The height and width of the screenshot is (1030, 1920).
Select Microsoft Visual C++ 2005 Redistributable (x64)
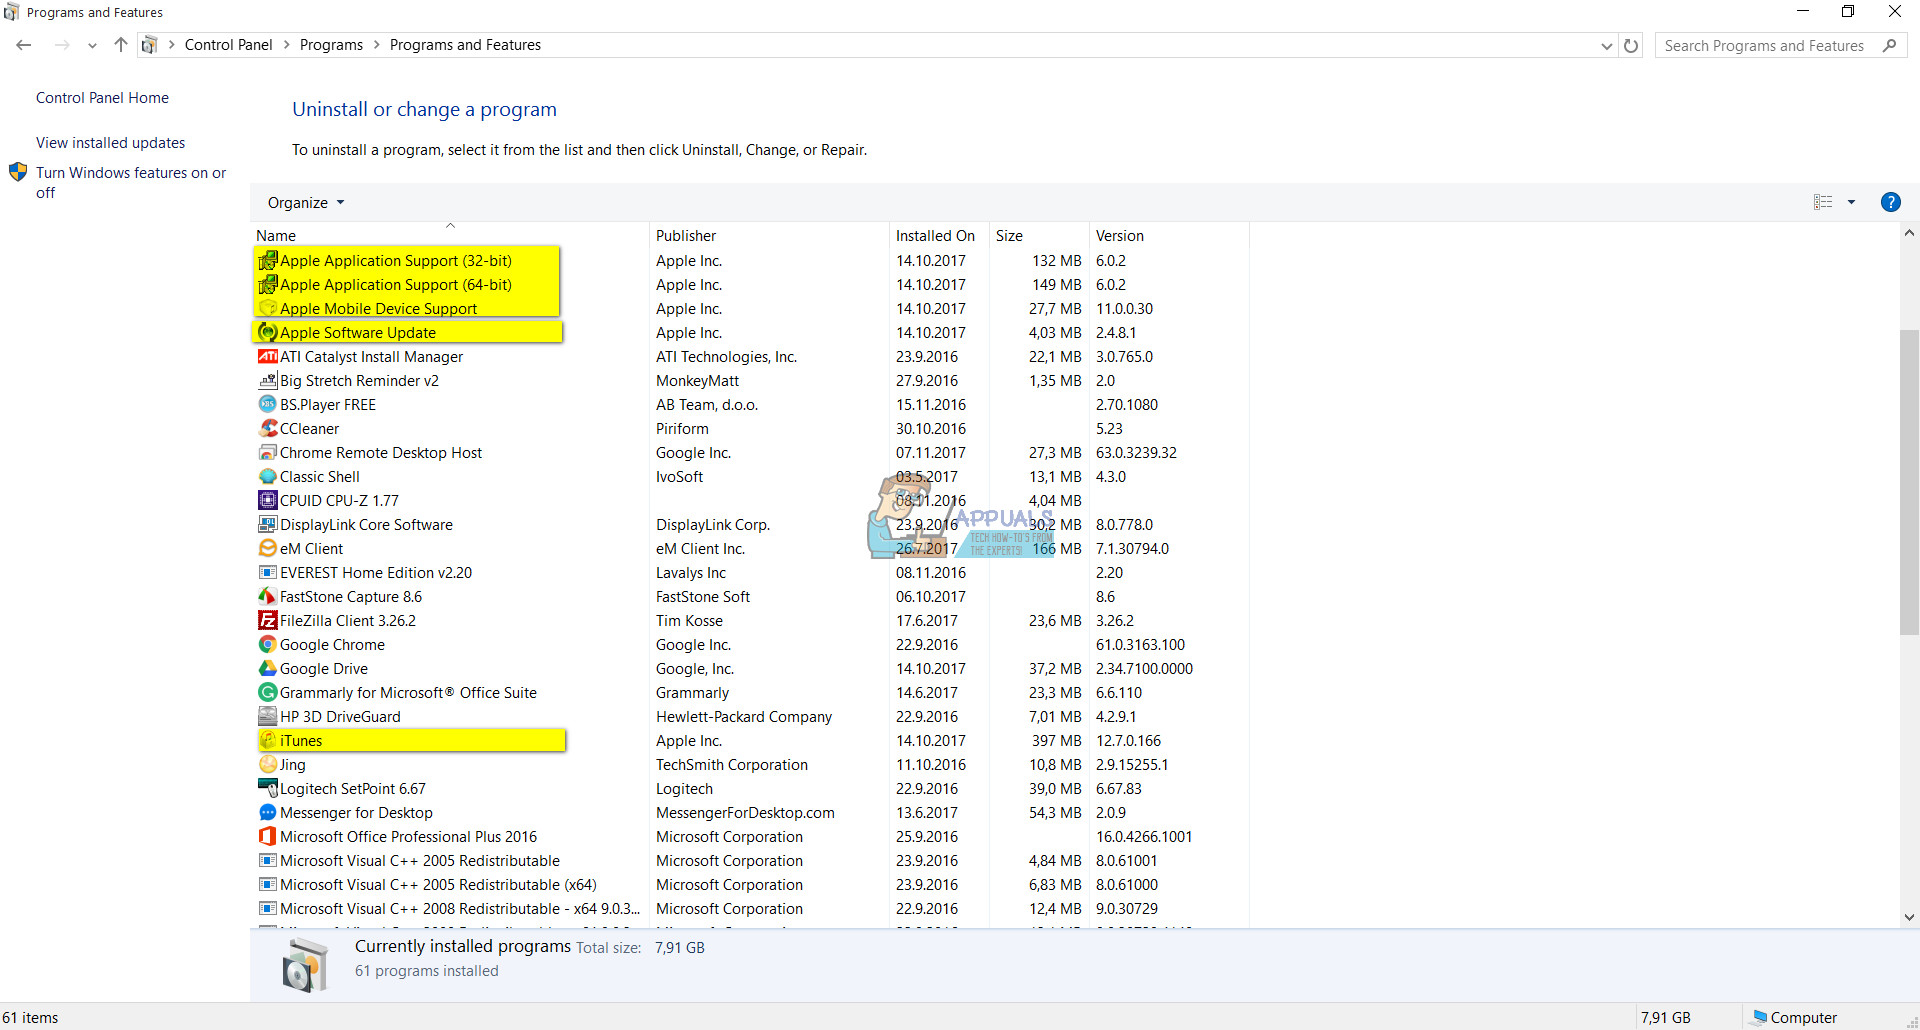click(x=438, y=885)
